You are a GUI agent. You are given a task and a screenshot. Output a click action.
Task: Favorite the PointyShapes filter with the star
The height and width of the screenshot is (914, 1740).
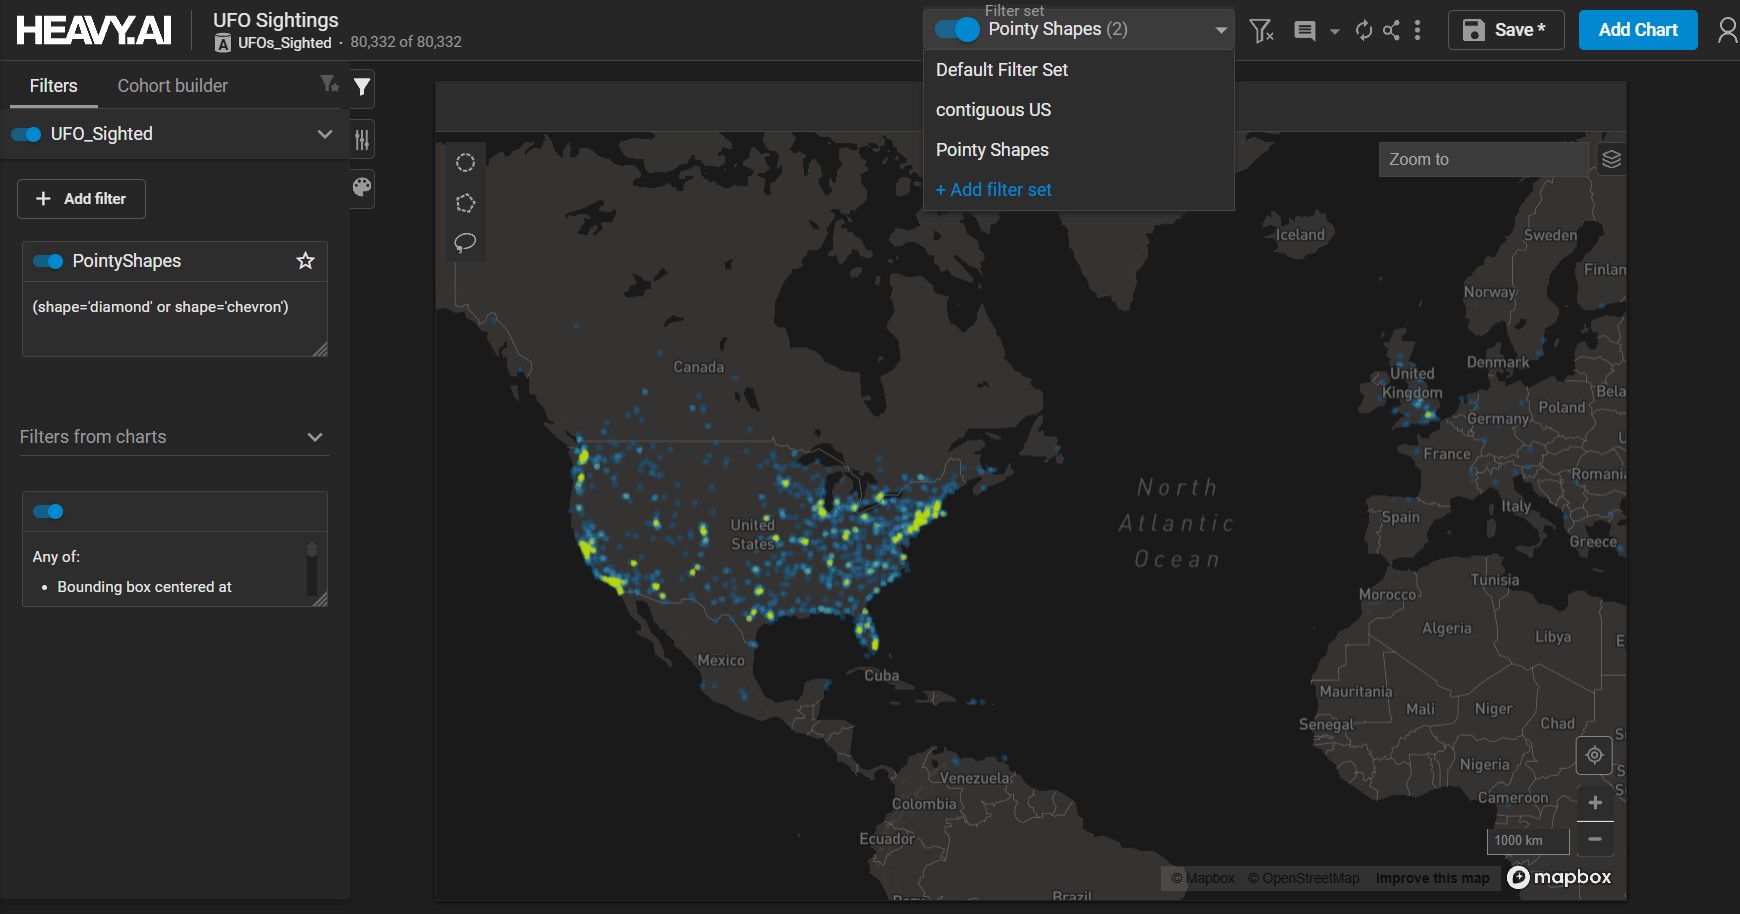coord(306,261)
